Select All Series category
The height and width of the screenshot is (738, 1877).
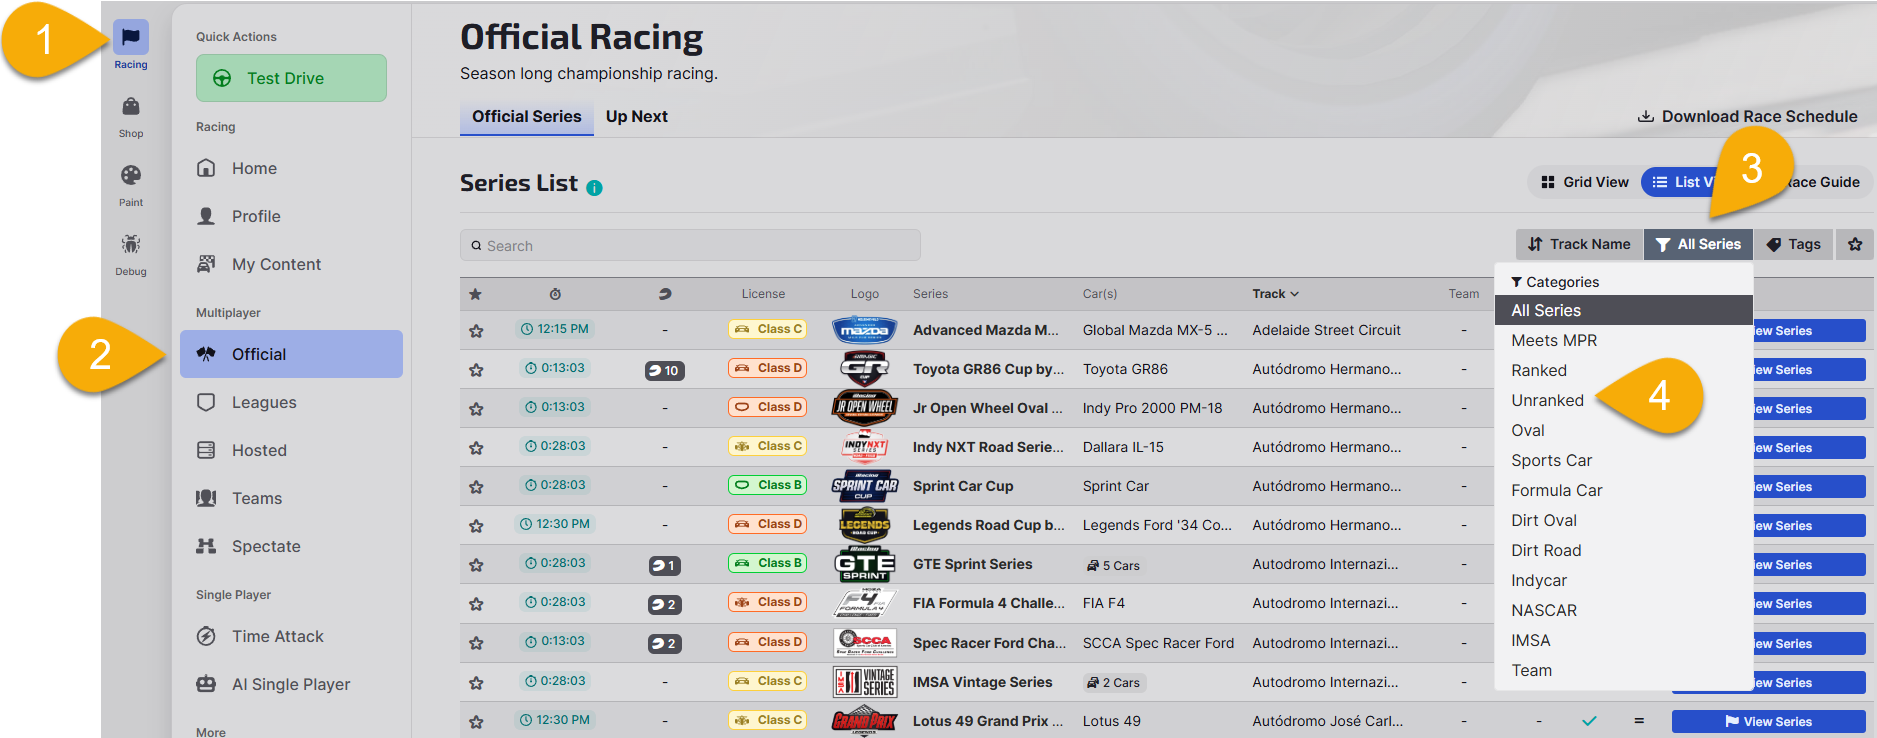tap(1624, 310)
